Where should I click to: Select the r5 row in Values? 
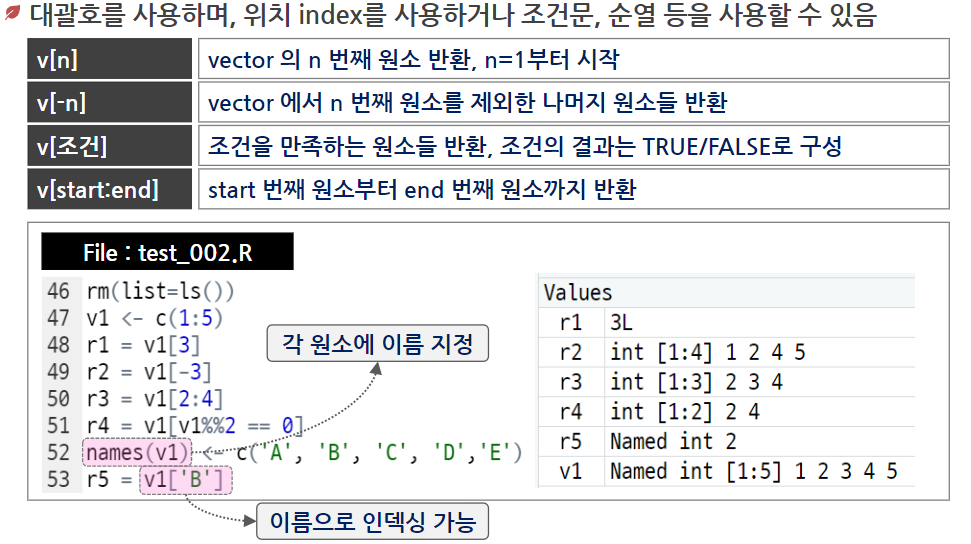(726, 441)
